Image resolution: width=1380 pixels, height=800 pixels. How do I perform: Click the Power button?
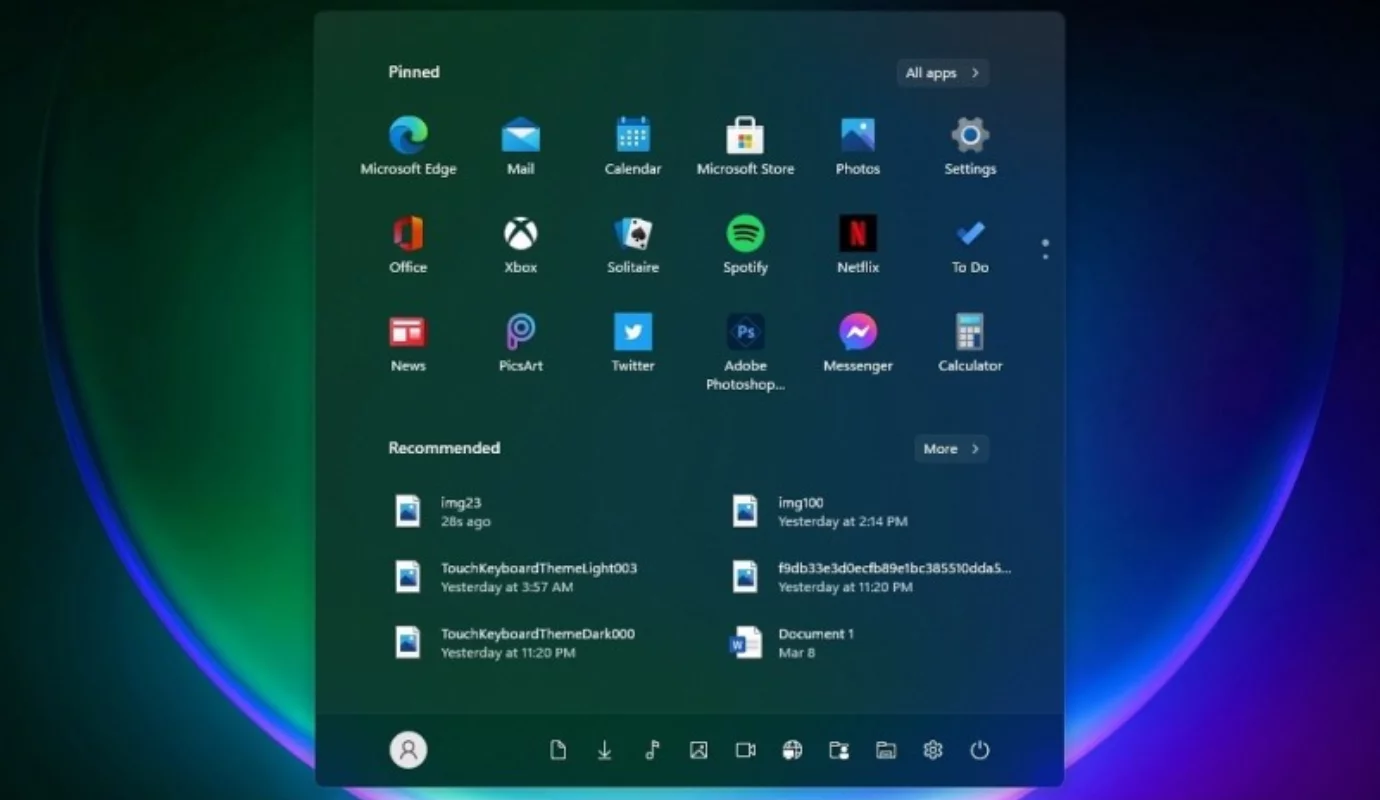pyautogui.click(x=980, y=750)
